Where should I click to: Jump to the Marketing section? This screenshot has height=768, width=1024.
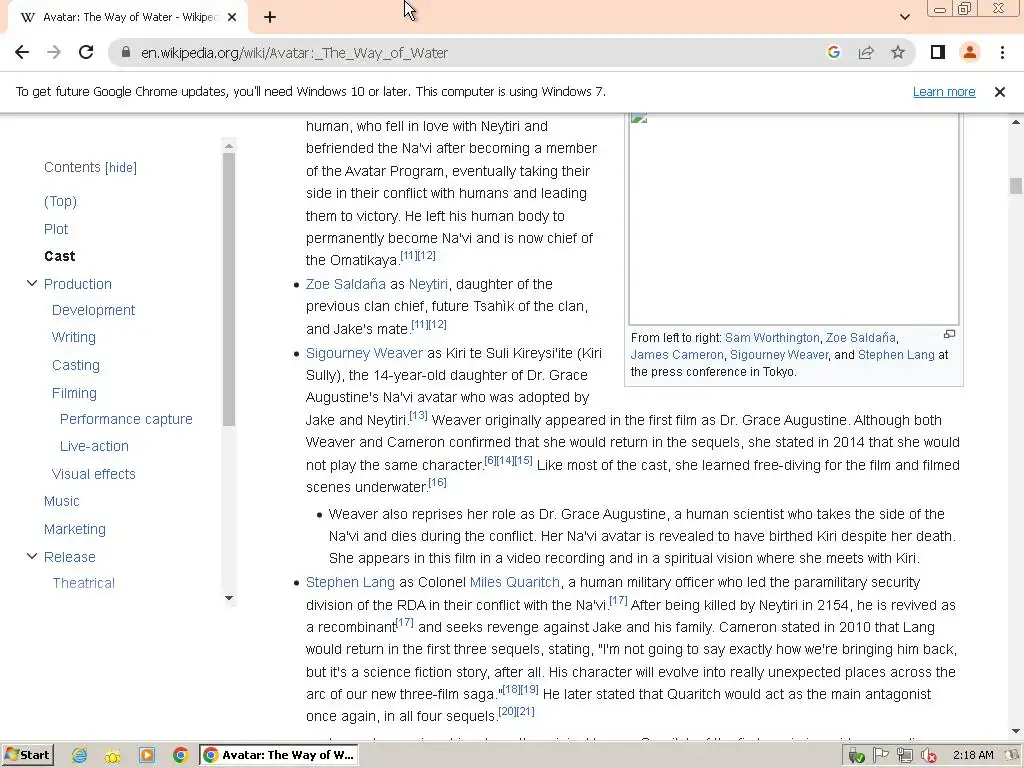tap(74, 529)
